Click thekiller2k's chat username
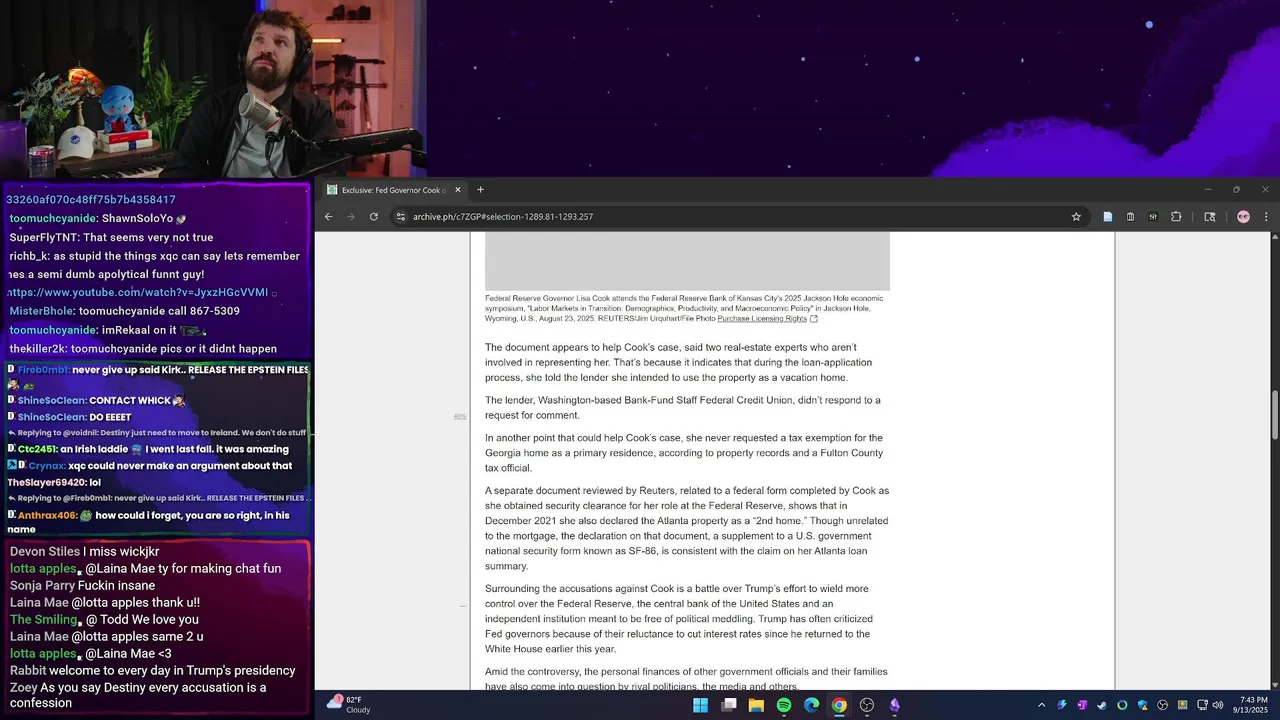Screen dimensions: 1280x720 pos(37,349)
